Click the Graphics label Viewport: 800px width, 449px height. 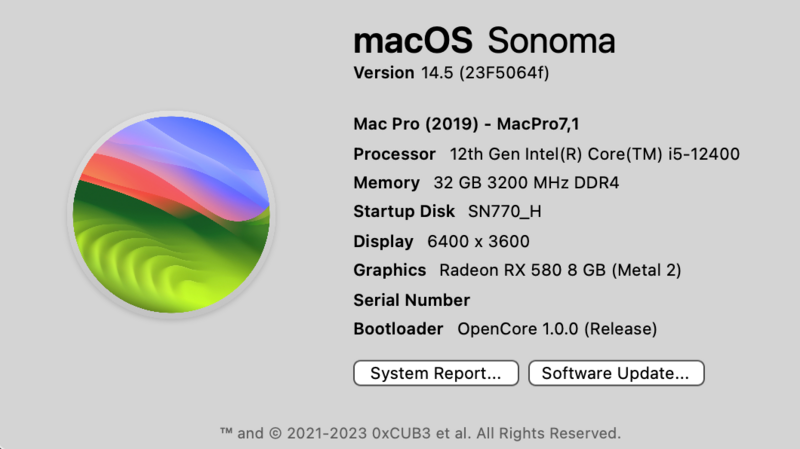tap(390, 270)
